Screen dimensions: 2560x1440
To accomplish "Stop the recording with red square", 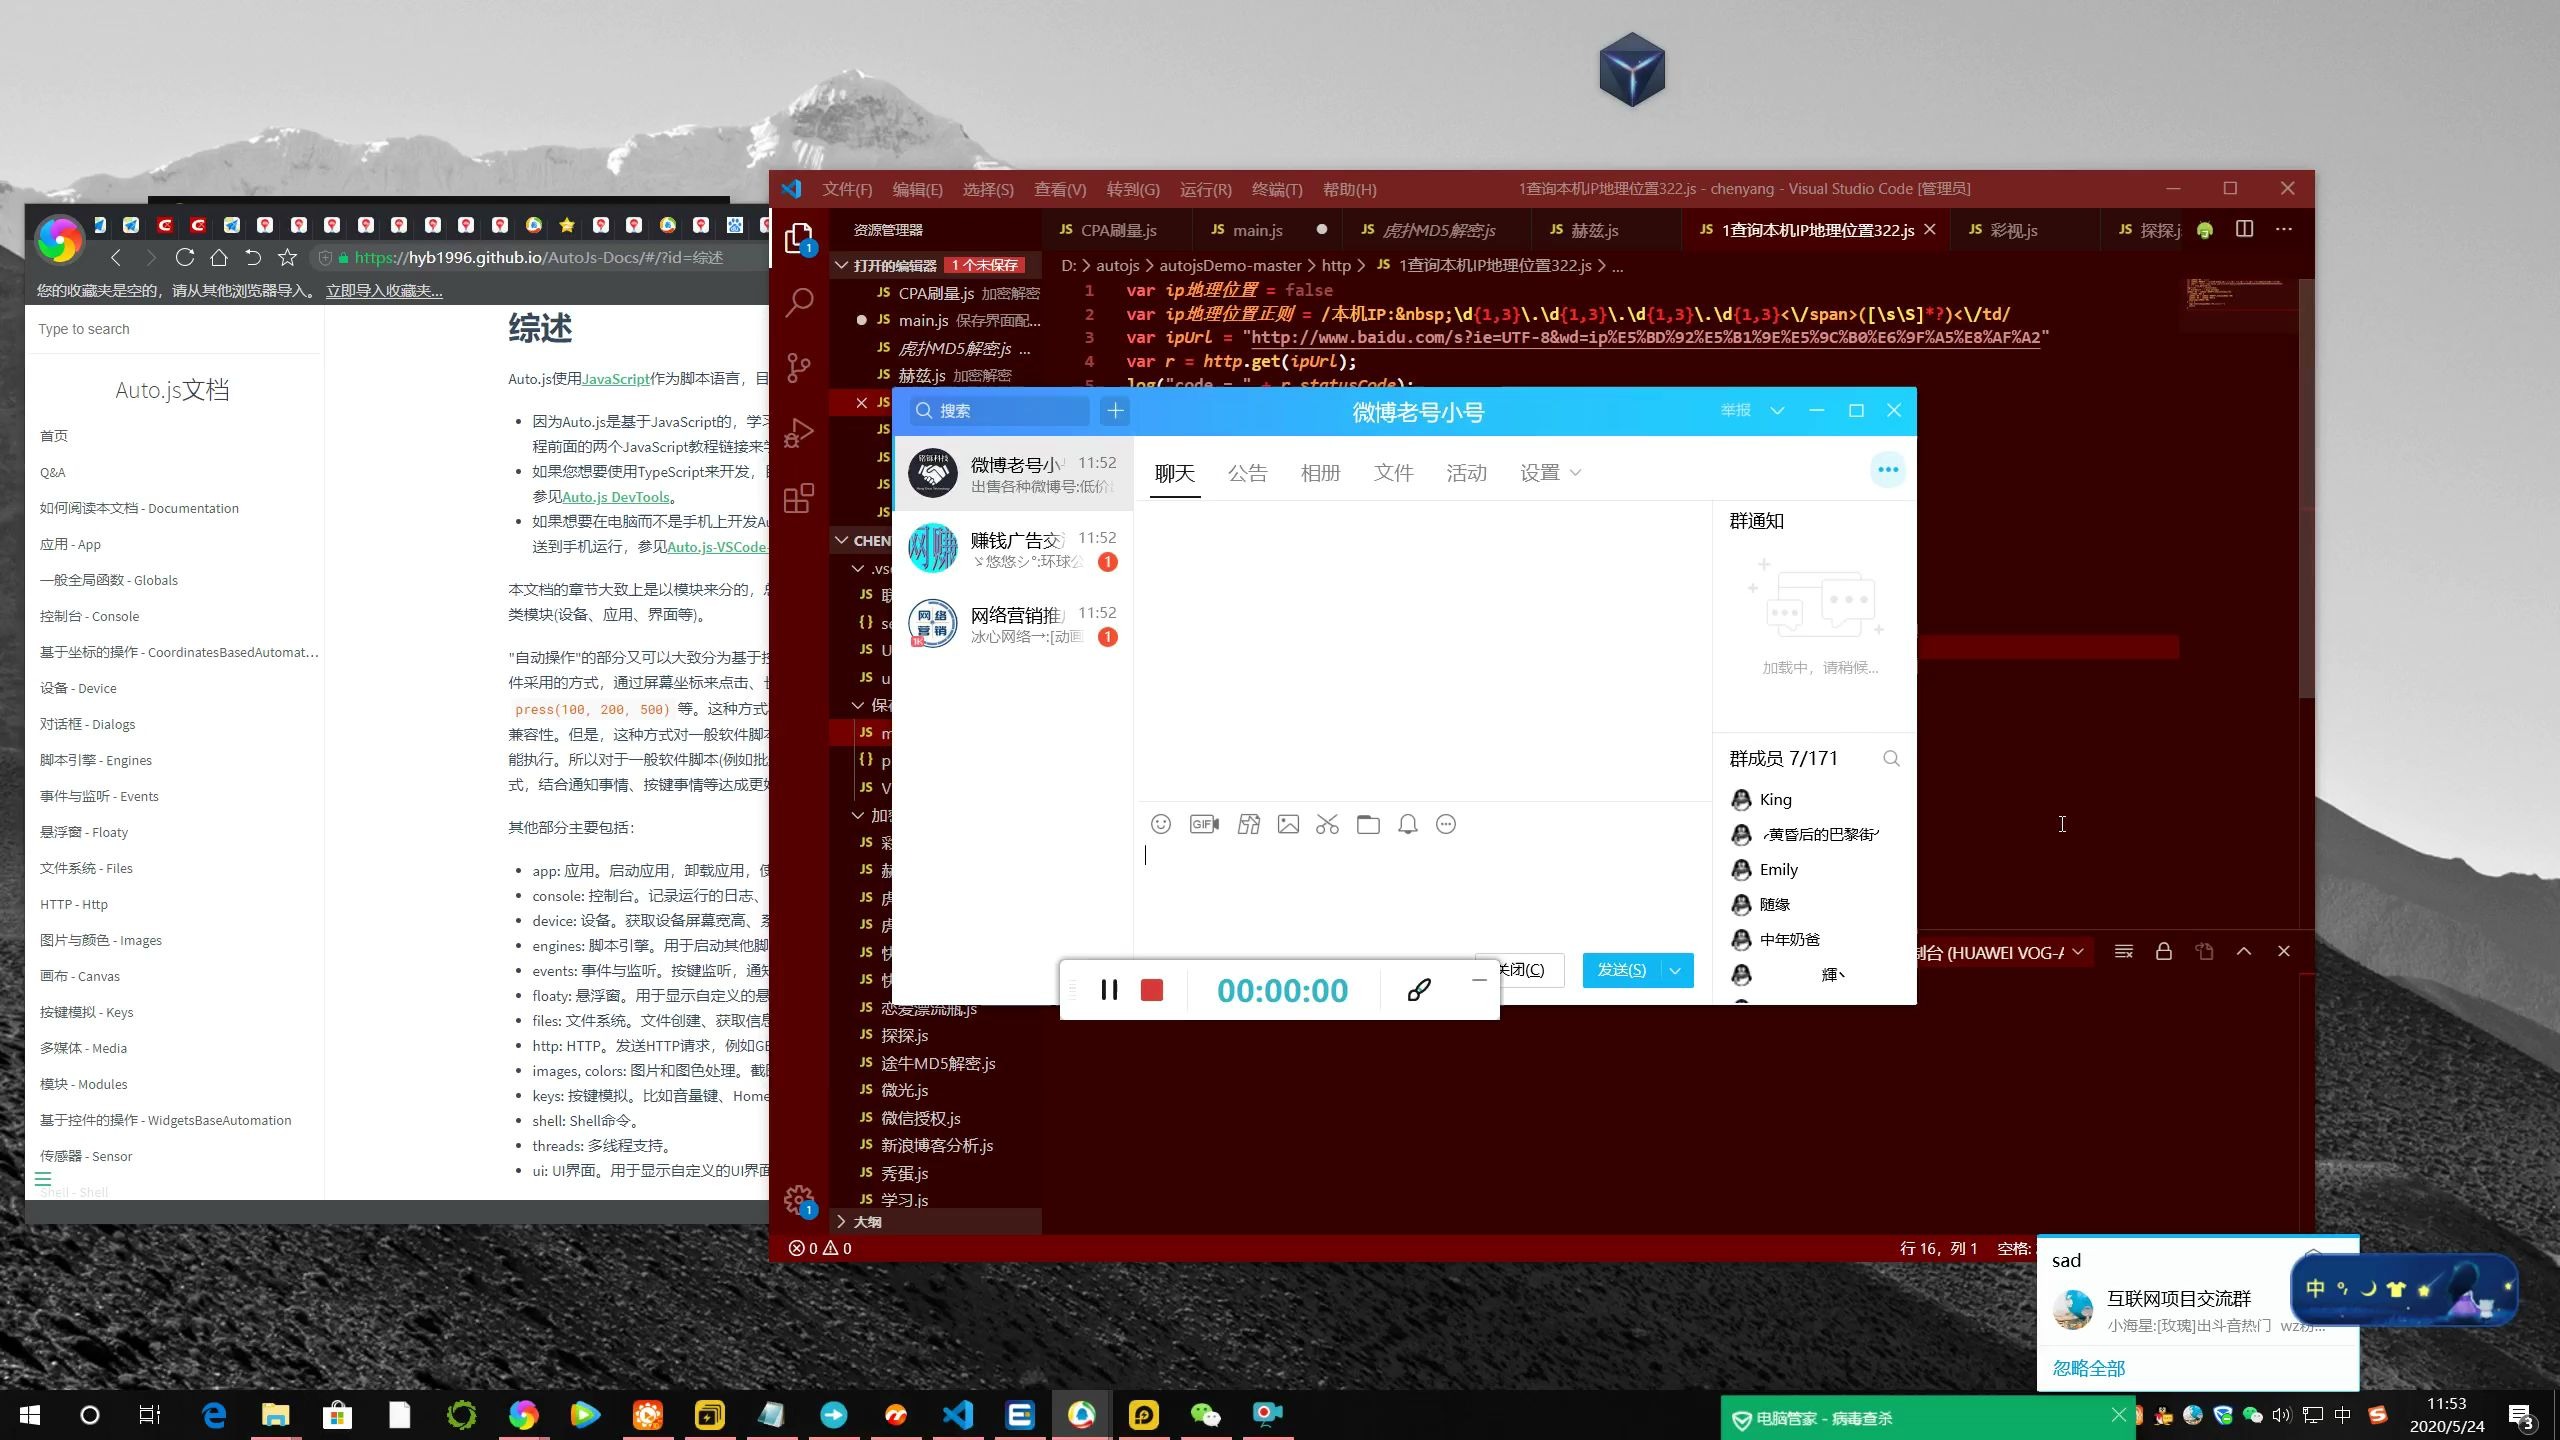I will pos(1152,990).
